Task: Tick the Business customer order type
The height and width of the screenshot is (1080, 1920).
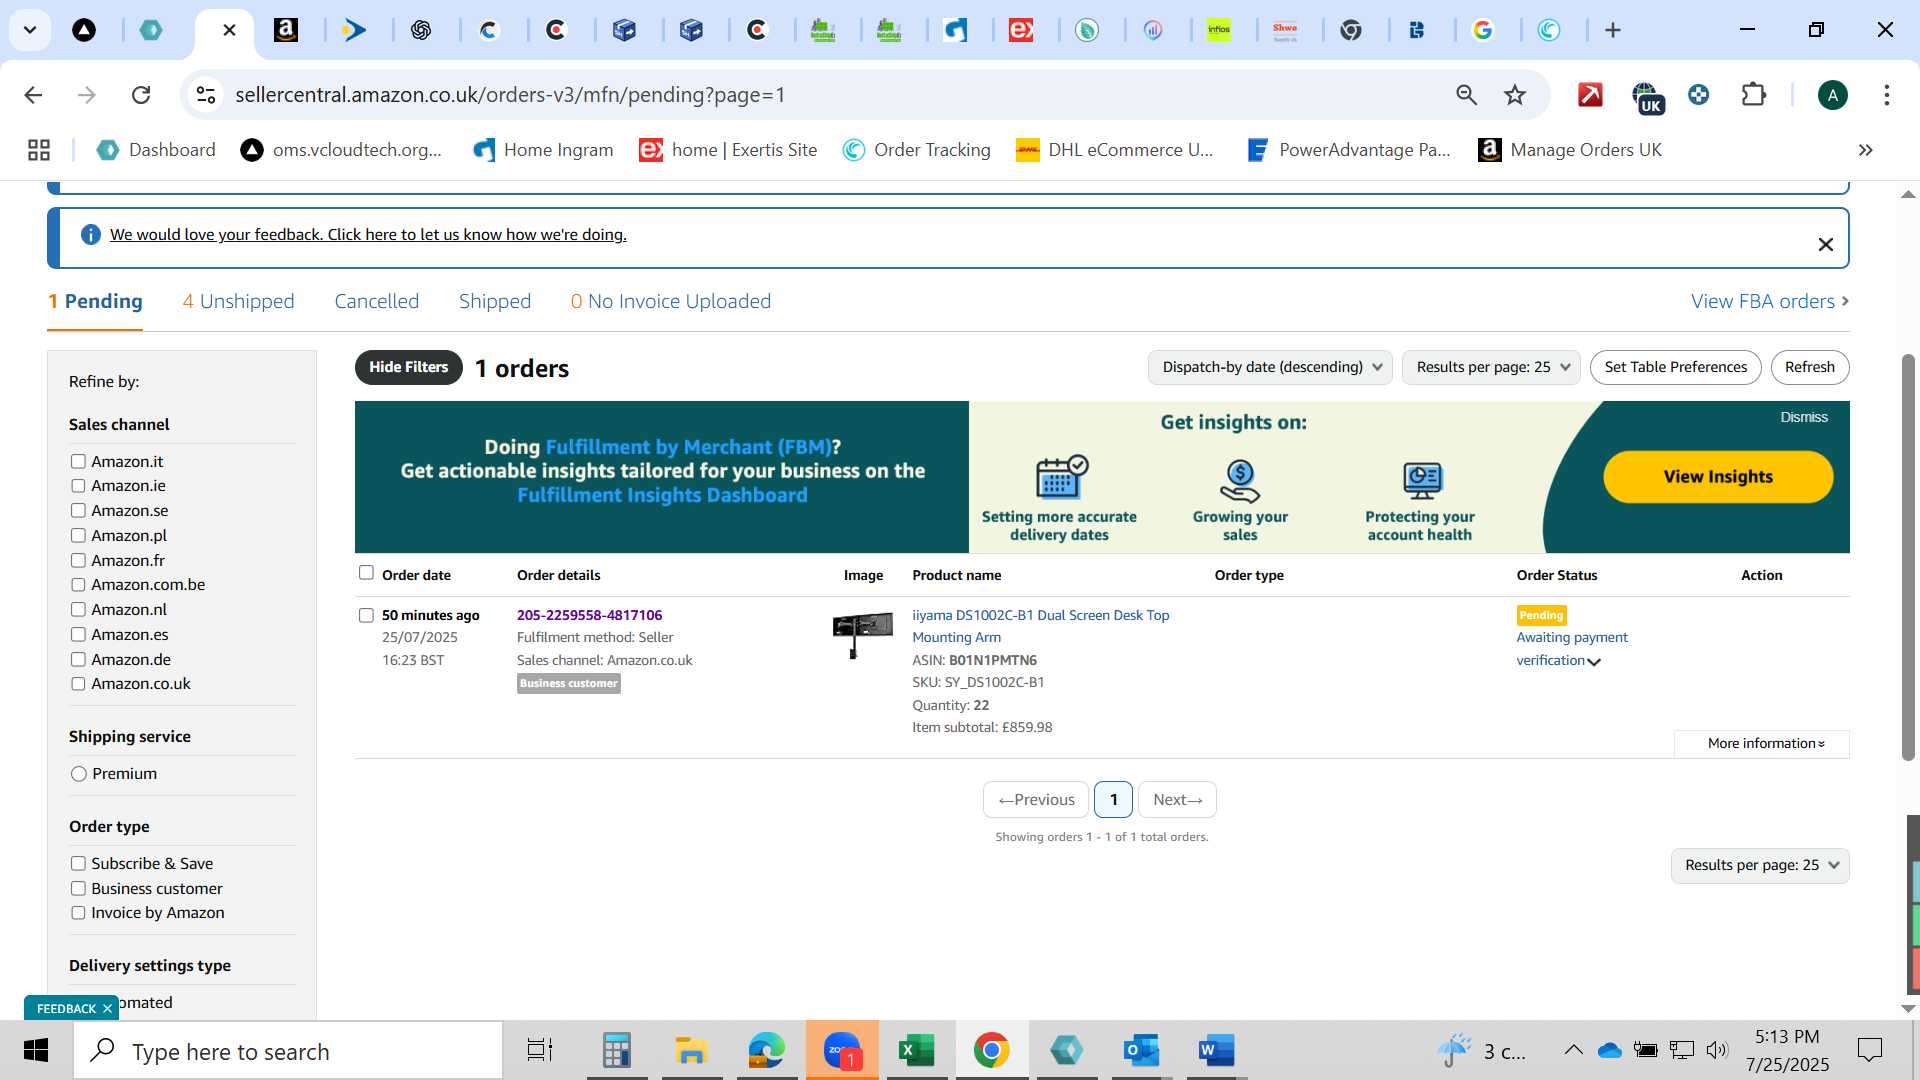Action: coord(78,889)
